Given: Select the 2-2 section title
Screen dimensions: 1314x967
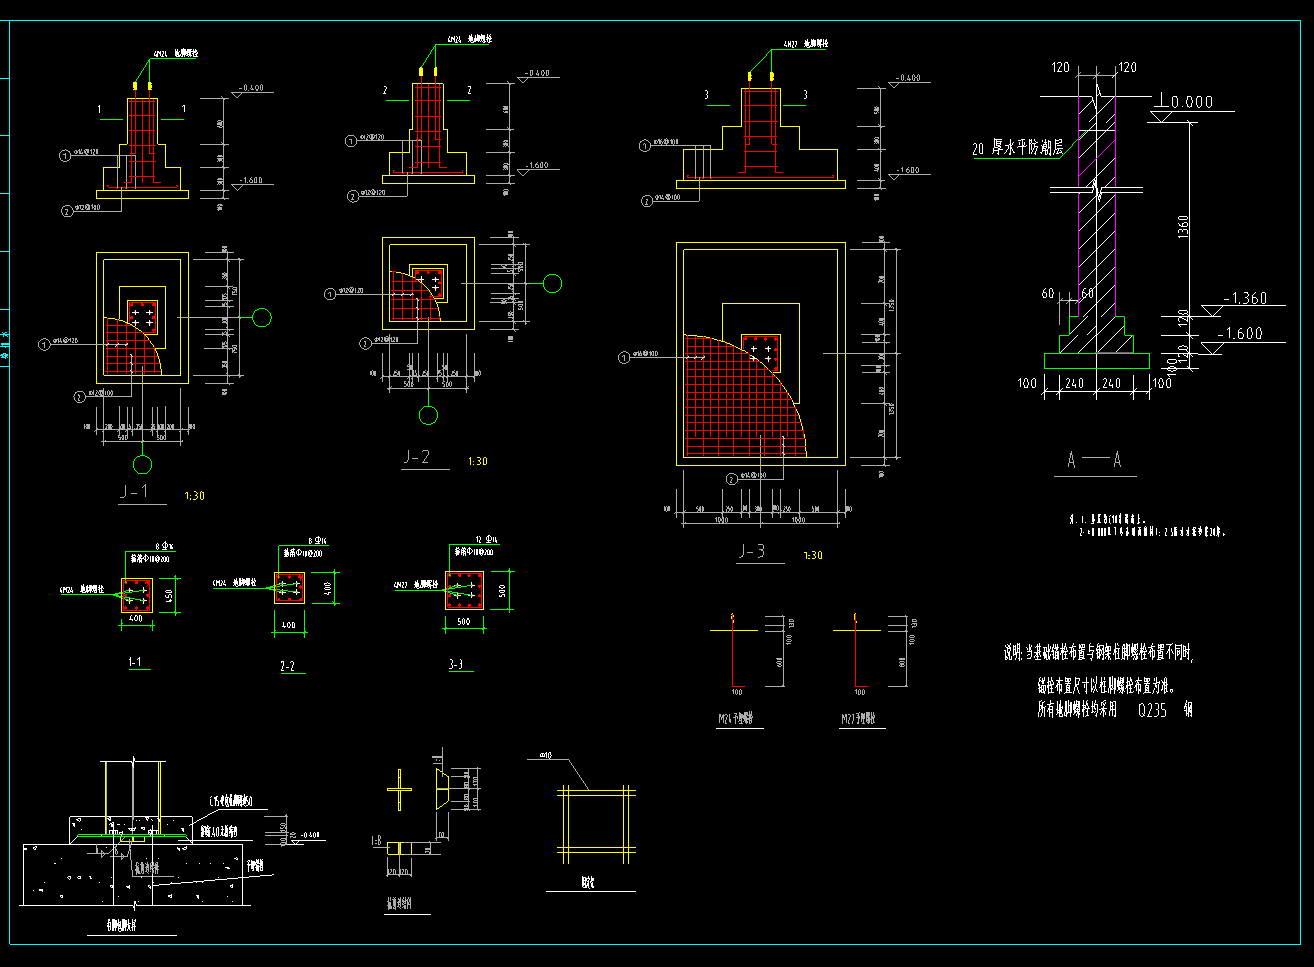Looking at the screenshot, I should coord(288,666).
